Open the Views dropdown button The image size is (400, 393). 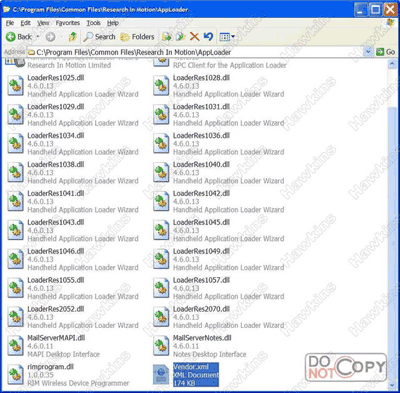(x=227, y=37)
